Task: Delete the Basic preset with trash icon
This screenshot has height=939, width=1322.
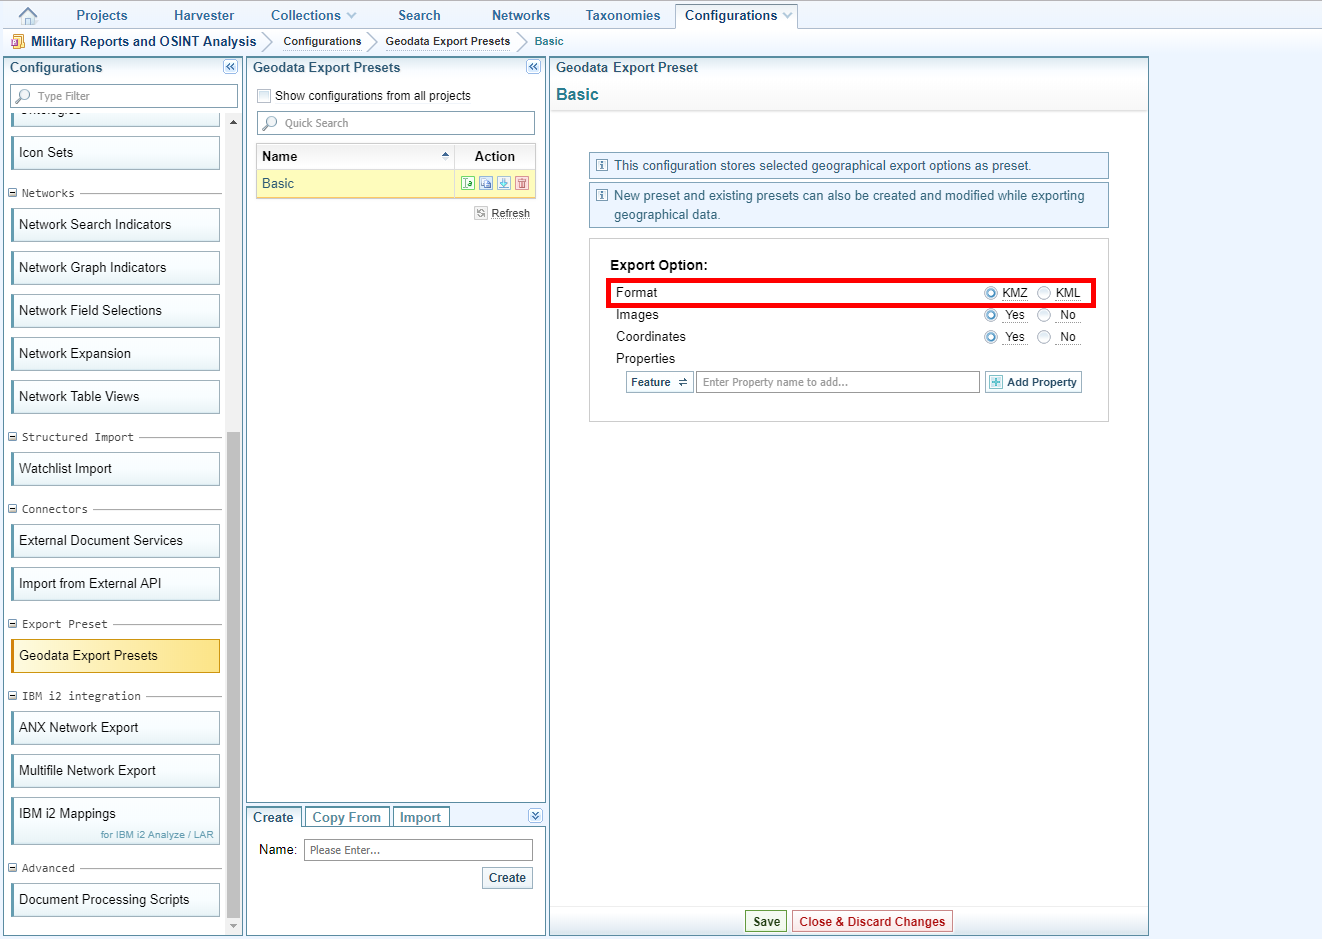Action: point(522,183)
